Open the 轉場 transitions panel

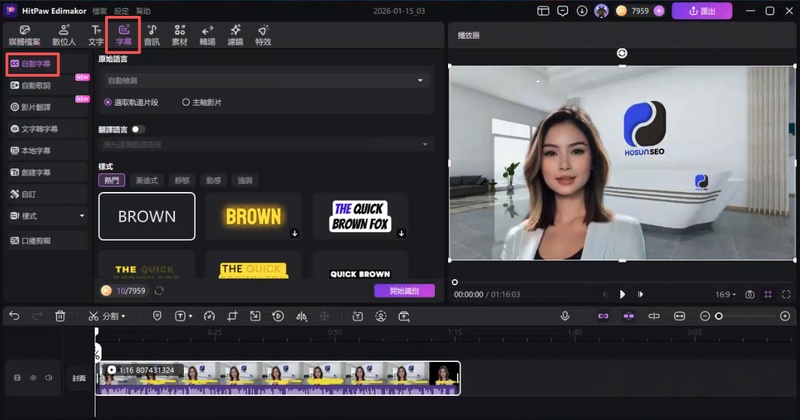[208, 36]
